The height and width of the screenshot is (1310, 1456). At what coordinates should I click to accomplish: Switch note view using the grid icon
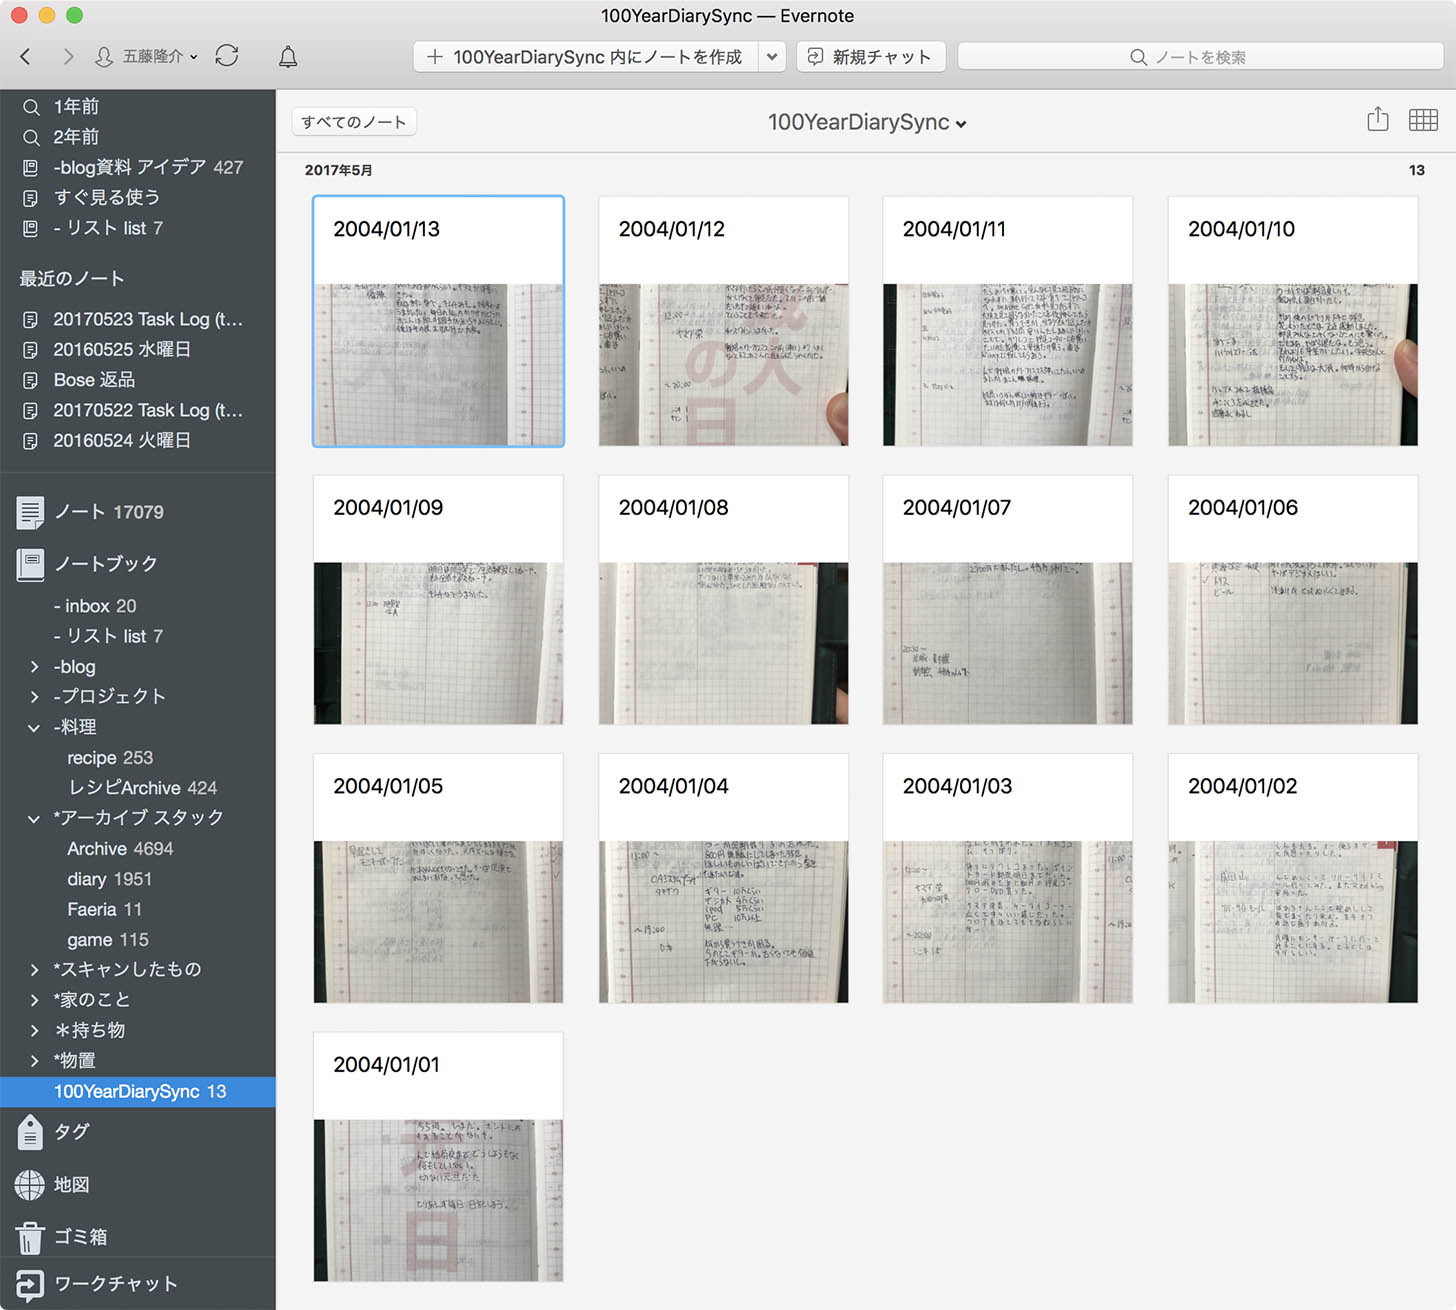[x=1422, y=120]
